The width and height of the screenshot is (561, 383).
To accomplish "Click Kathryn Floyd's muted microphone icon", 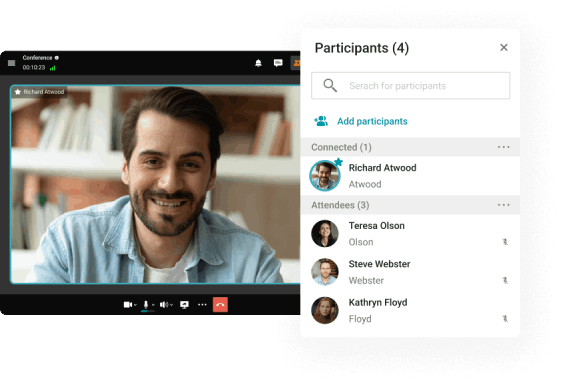I will coord(505,319).
